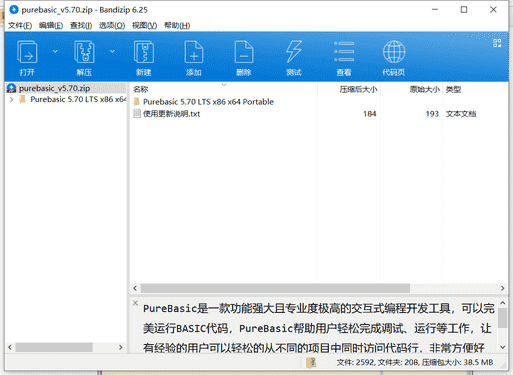
Task: Click comment pane scroll up arrow
Action: pyautogui.click(x=503, y=303)
